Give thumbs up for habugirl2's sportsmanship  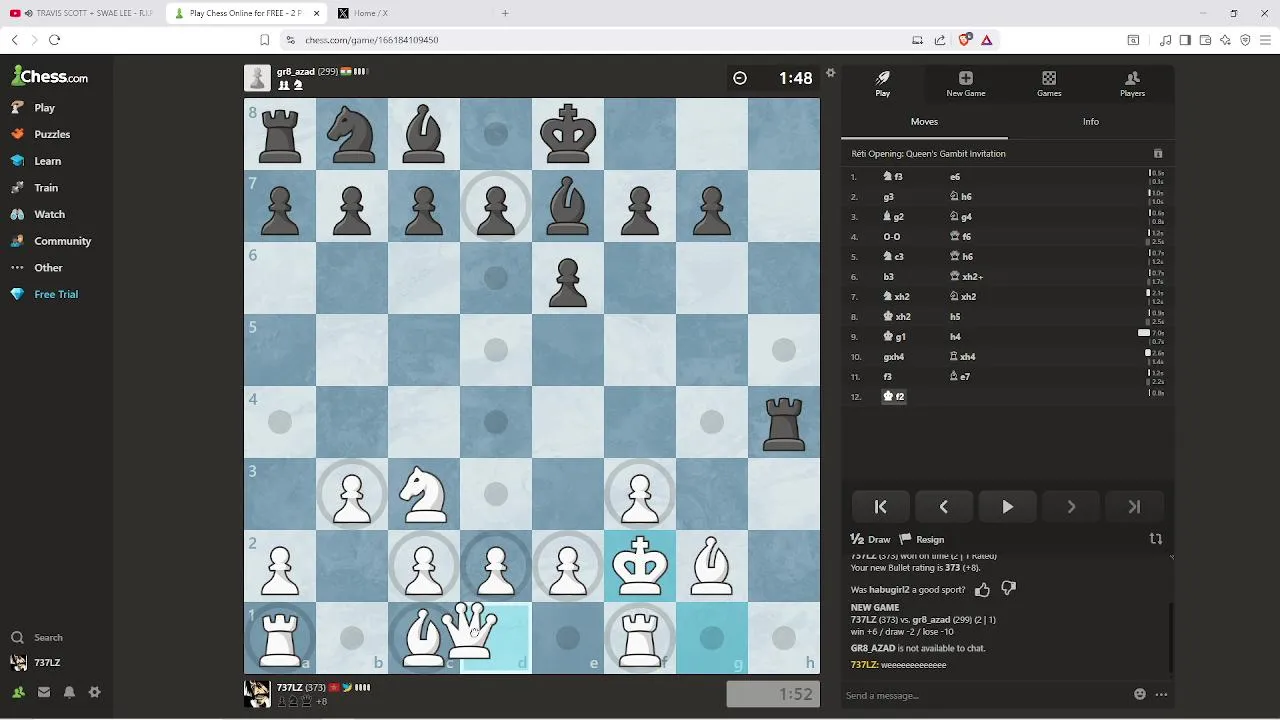tap(982, 590)
